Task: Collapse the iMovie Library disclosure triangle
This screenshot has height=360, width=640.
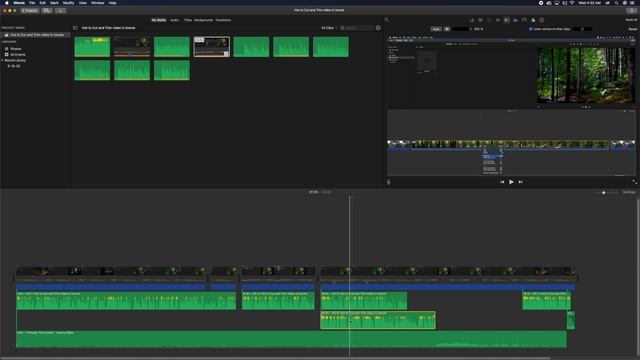Action: point(2,60)
